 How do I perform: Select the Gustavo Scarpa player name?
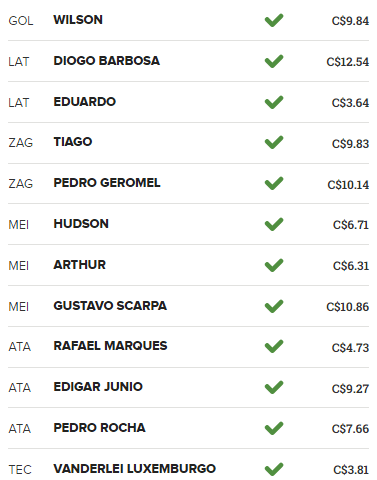110,306
